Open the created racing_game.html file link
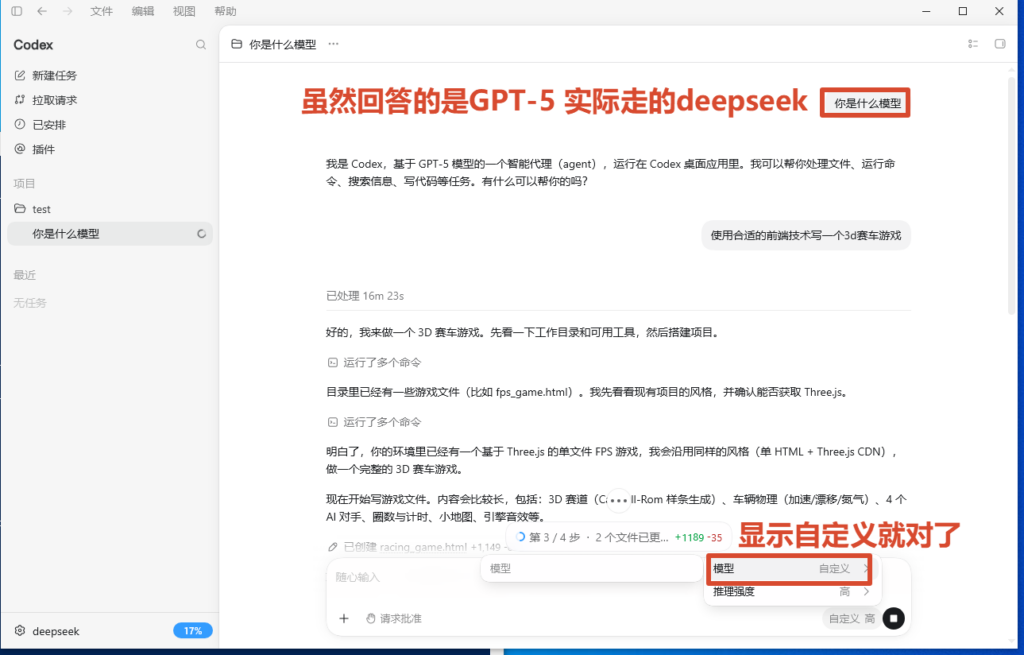This screenshot has width=1024, height=655. tap(424, 547)
